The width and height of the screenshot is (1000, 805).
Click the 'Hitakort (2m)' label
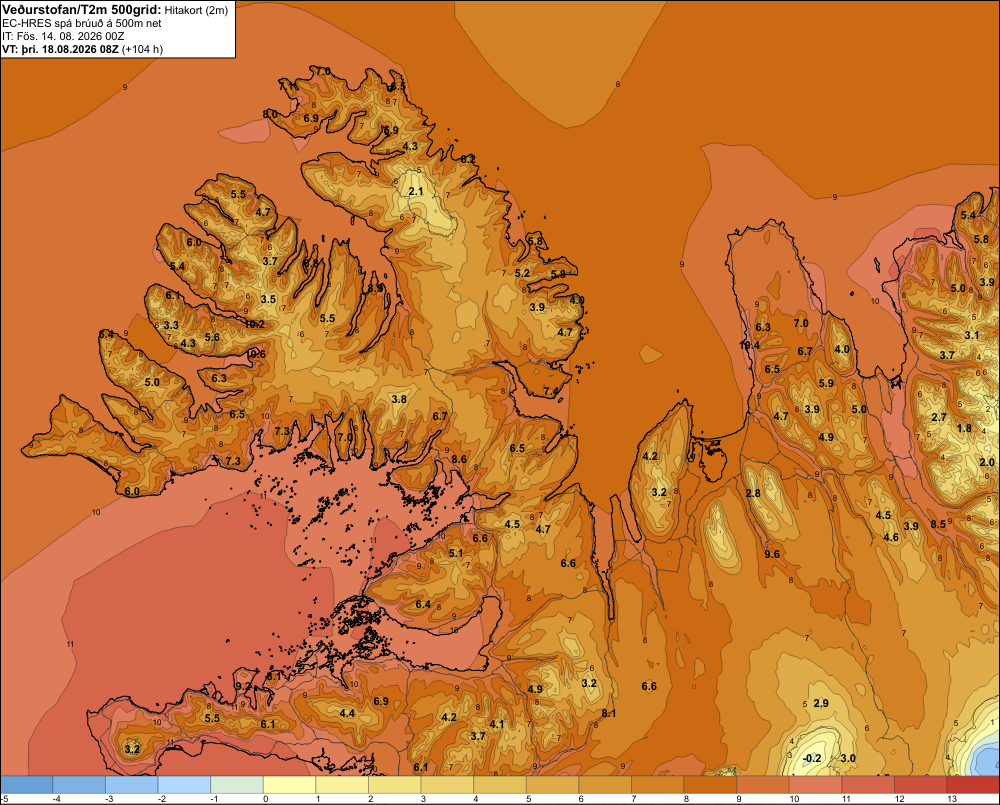[x=196, y=10]
